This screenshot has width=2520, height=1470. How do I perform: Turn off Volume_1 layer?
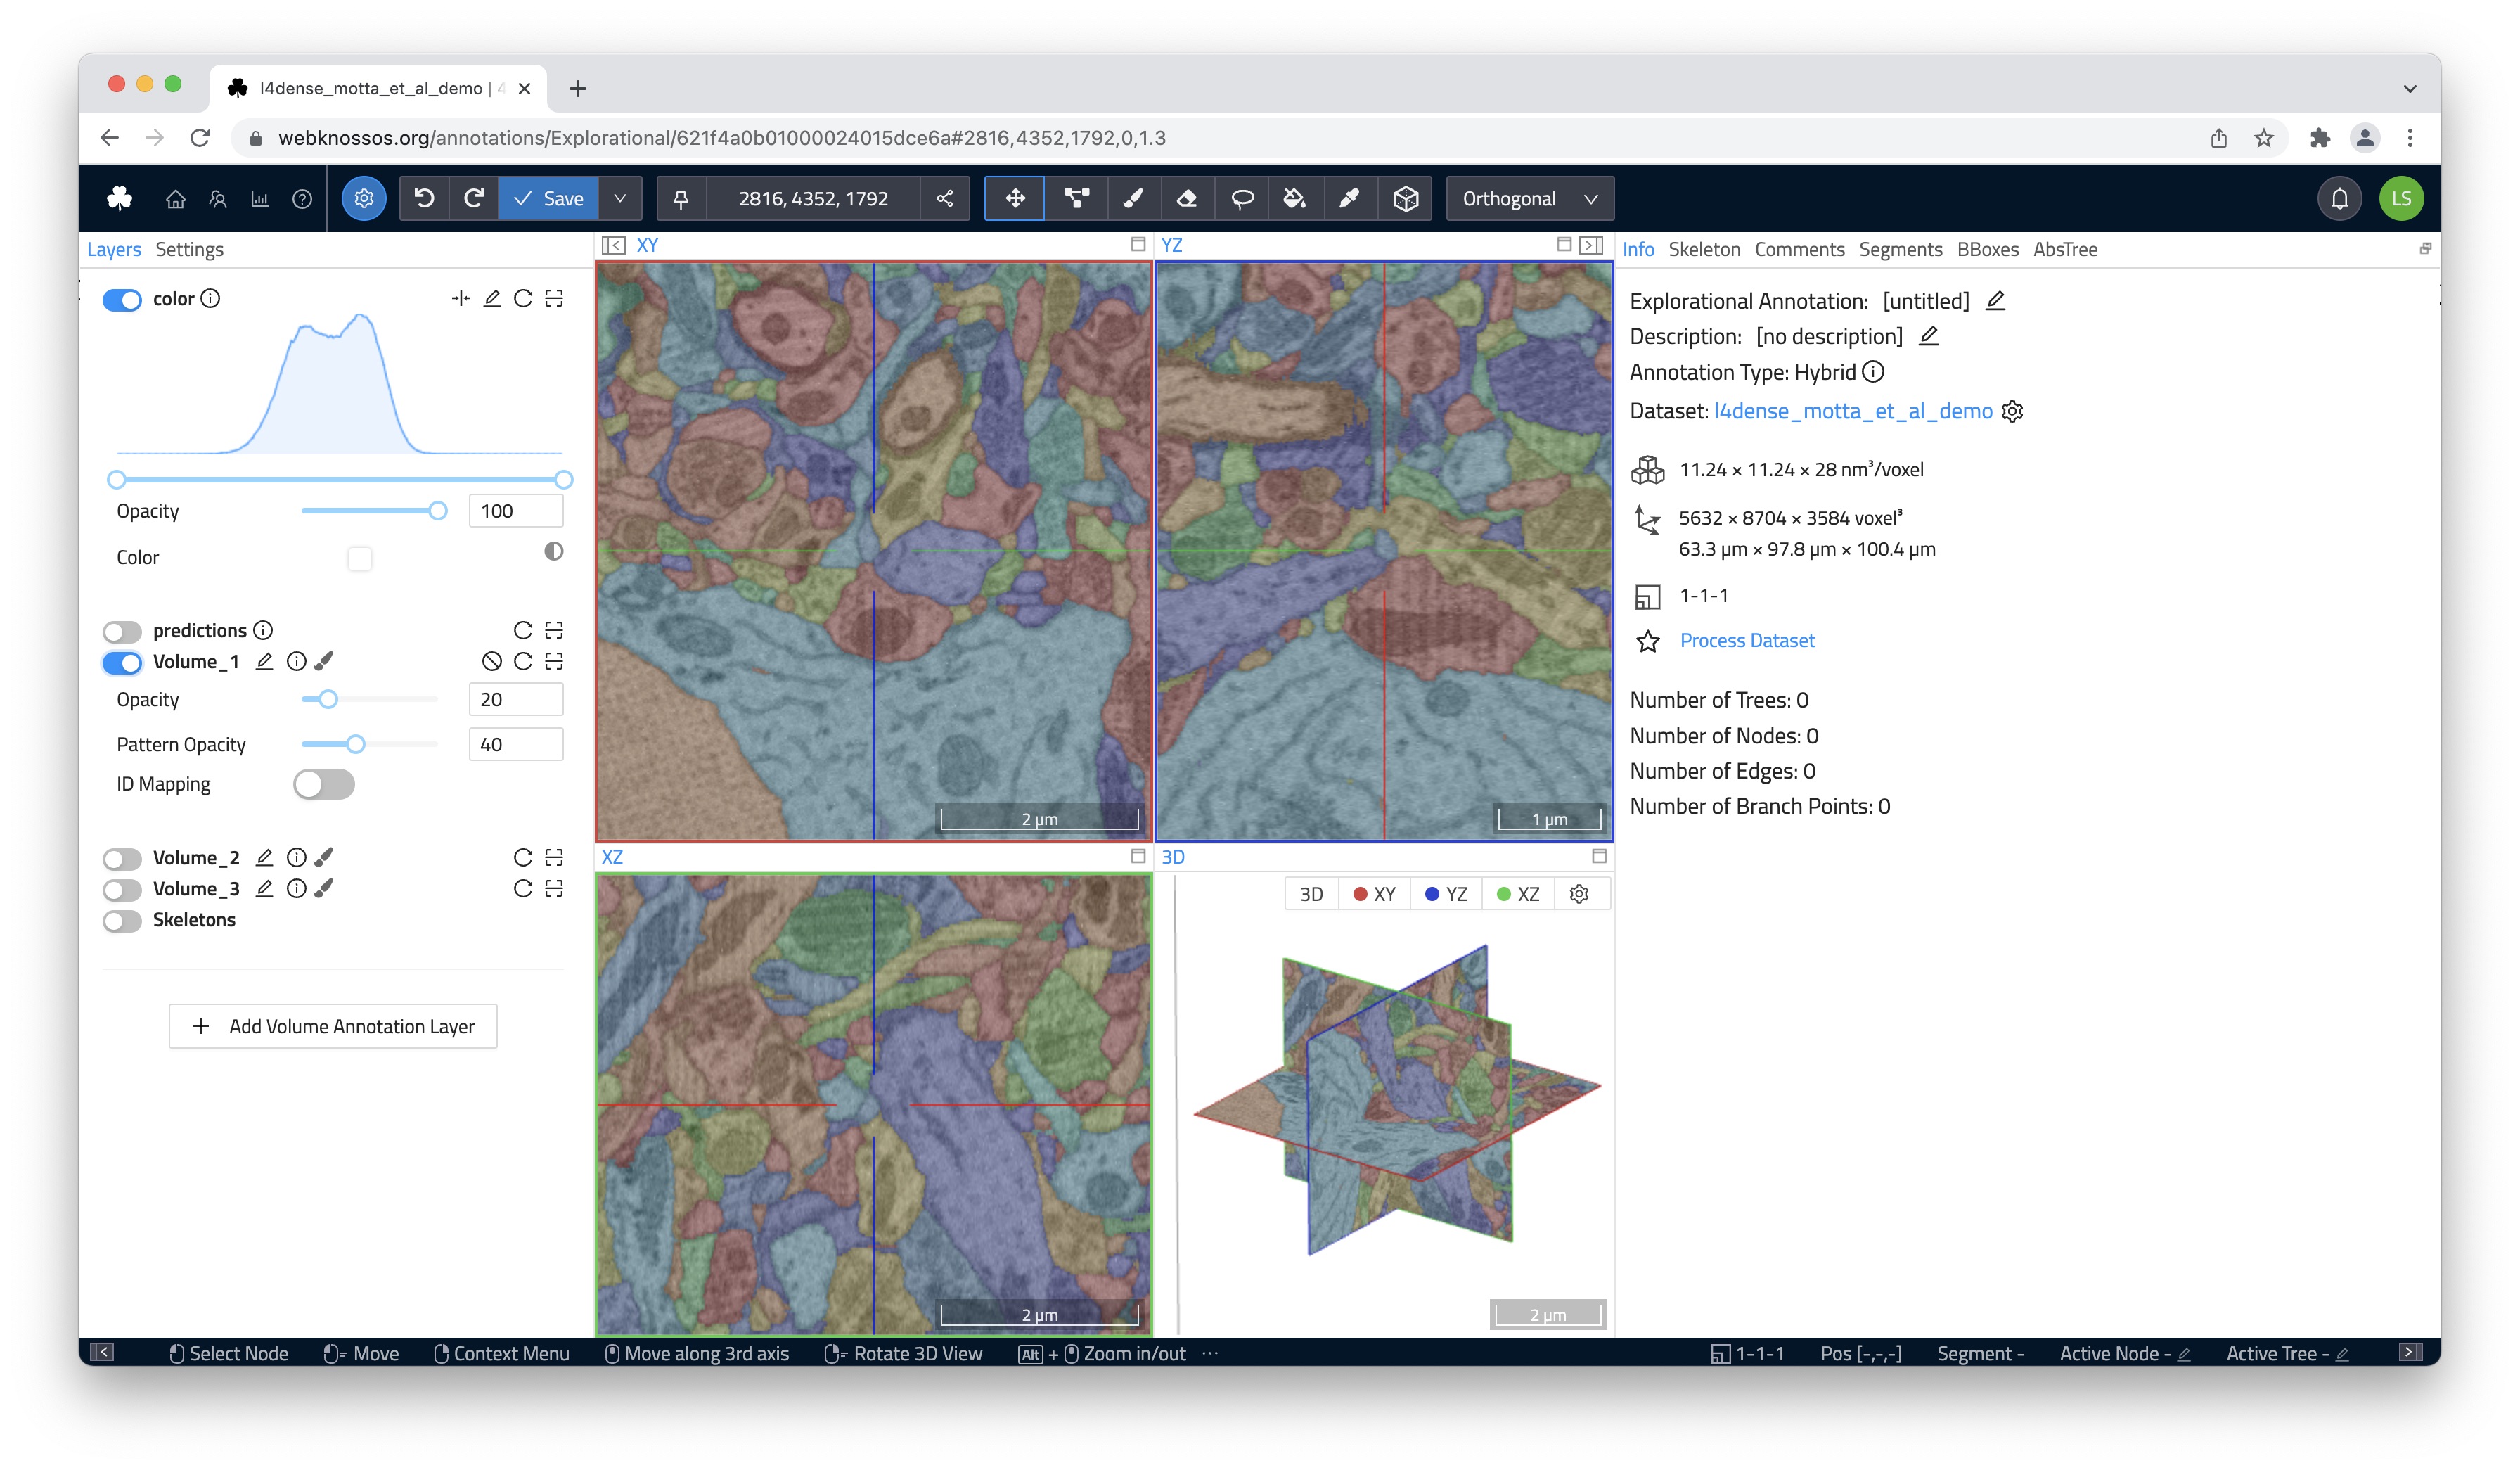tap(122, 662)
